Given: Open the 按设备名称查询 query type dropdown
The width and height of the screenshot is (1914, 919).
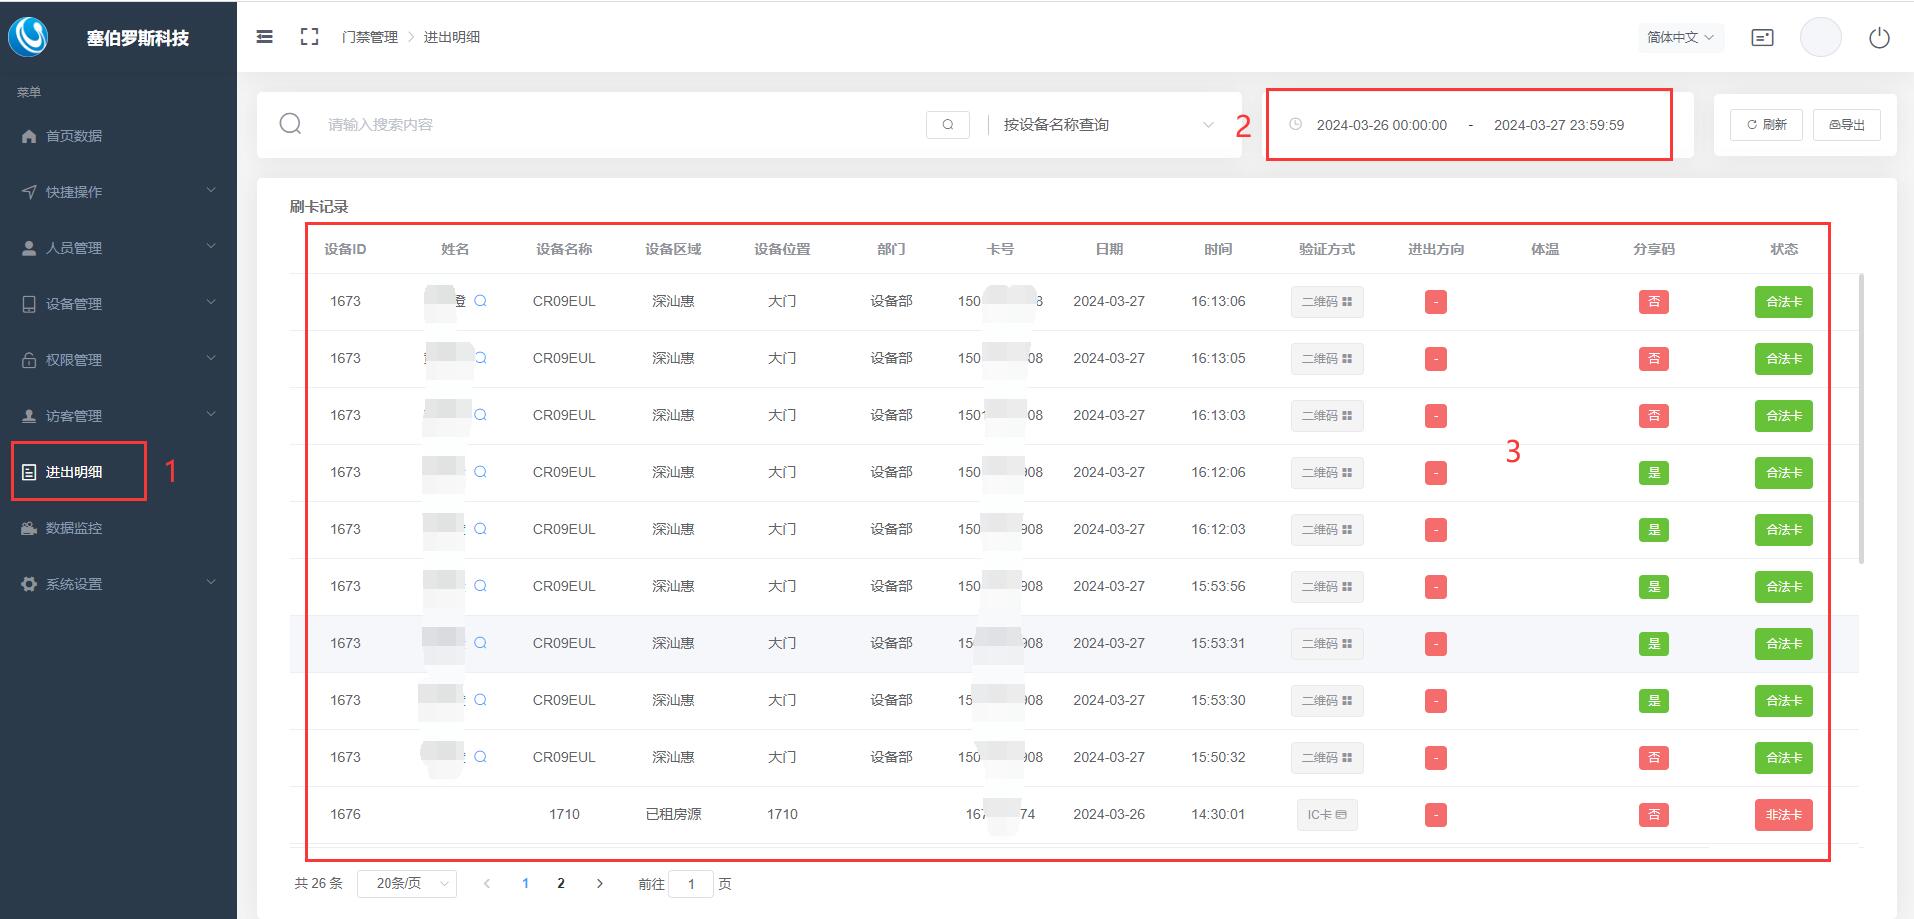Looking at the screenshot, I should point(1108,125).
